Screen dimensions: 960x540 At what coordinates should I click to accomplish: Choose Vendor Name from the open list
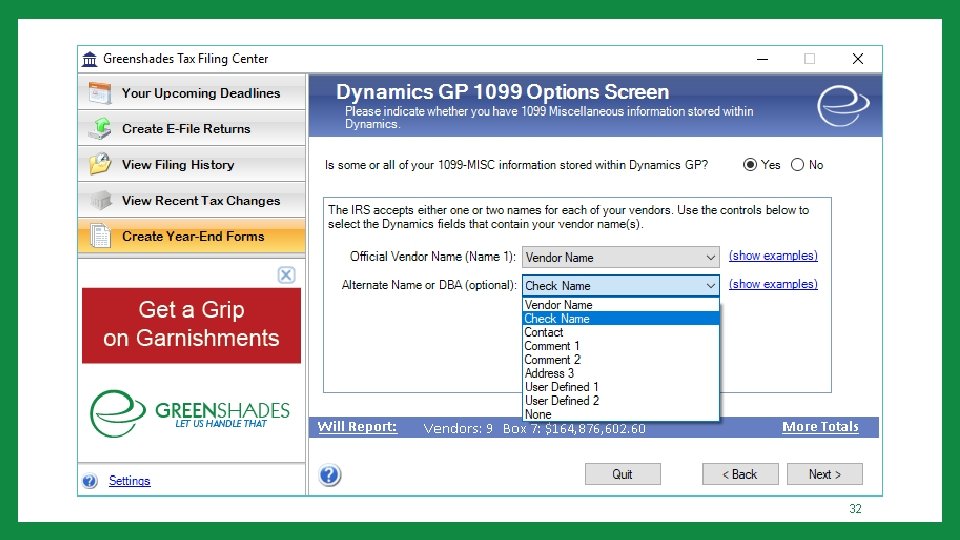620,305
